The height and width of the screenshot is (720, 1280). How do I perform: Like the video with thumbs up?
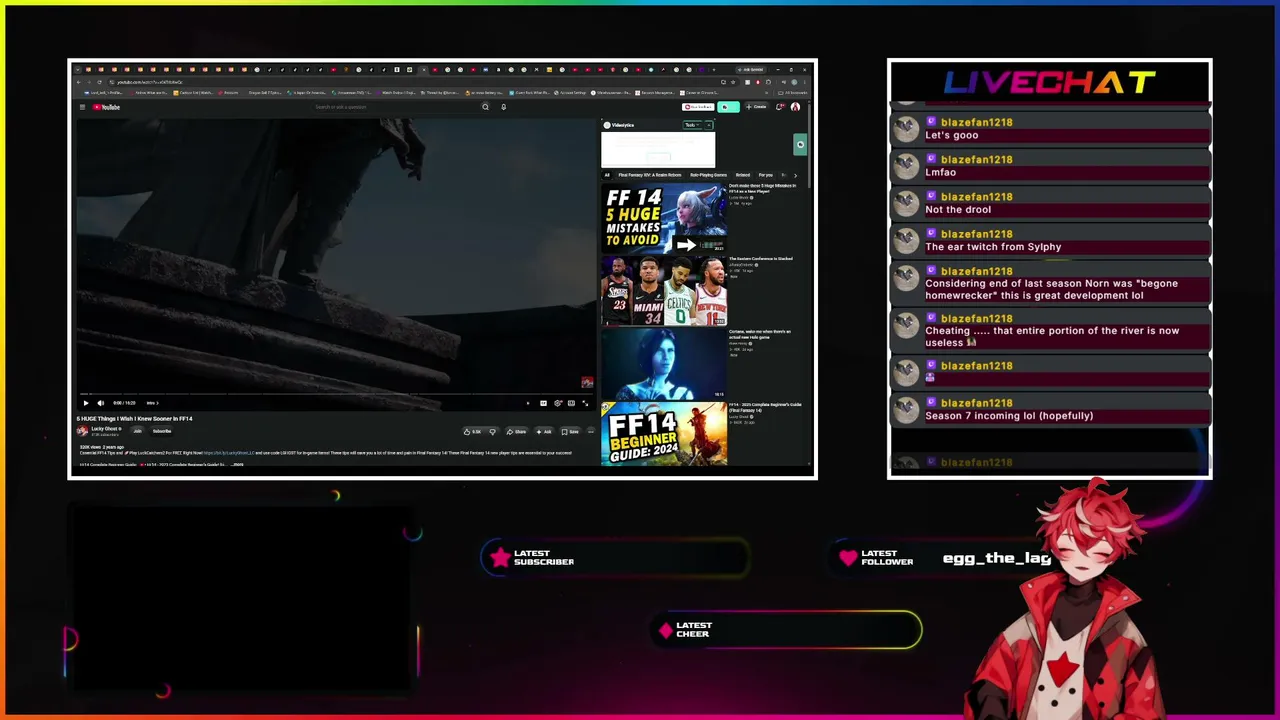pyautogui.click(x=473, y=431)
